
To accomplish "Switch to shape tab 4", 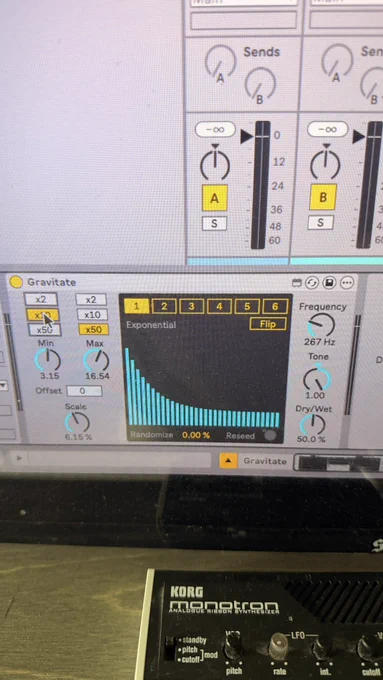I will point(219,307).
